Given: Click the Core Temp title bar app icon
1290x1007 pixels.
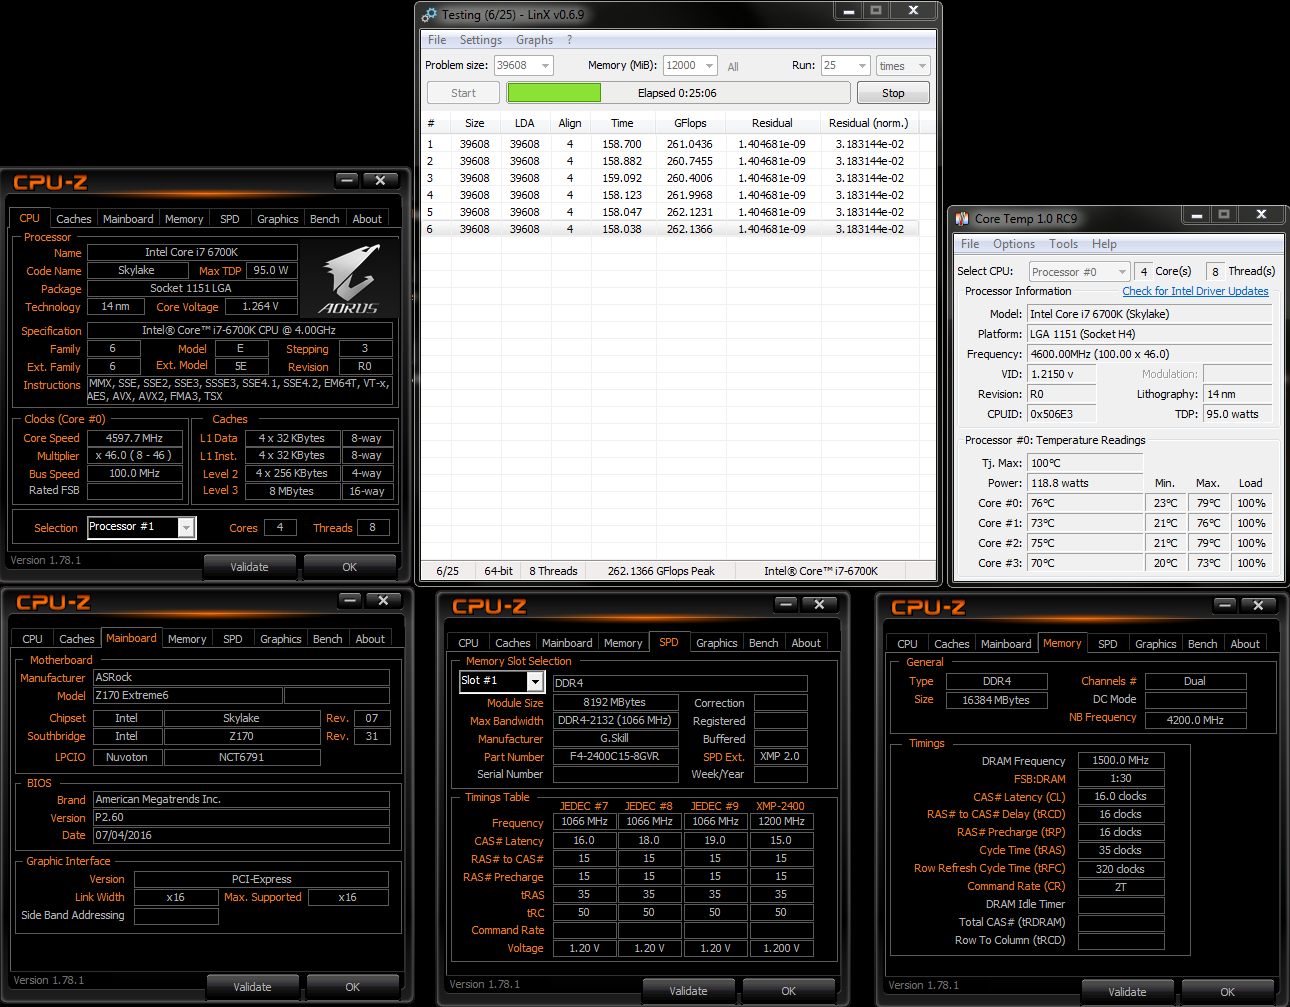Looking at the screenshot, I should pyautogui.click(x=962, y=218).
